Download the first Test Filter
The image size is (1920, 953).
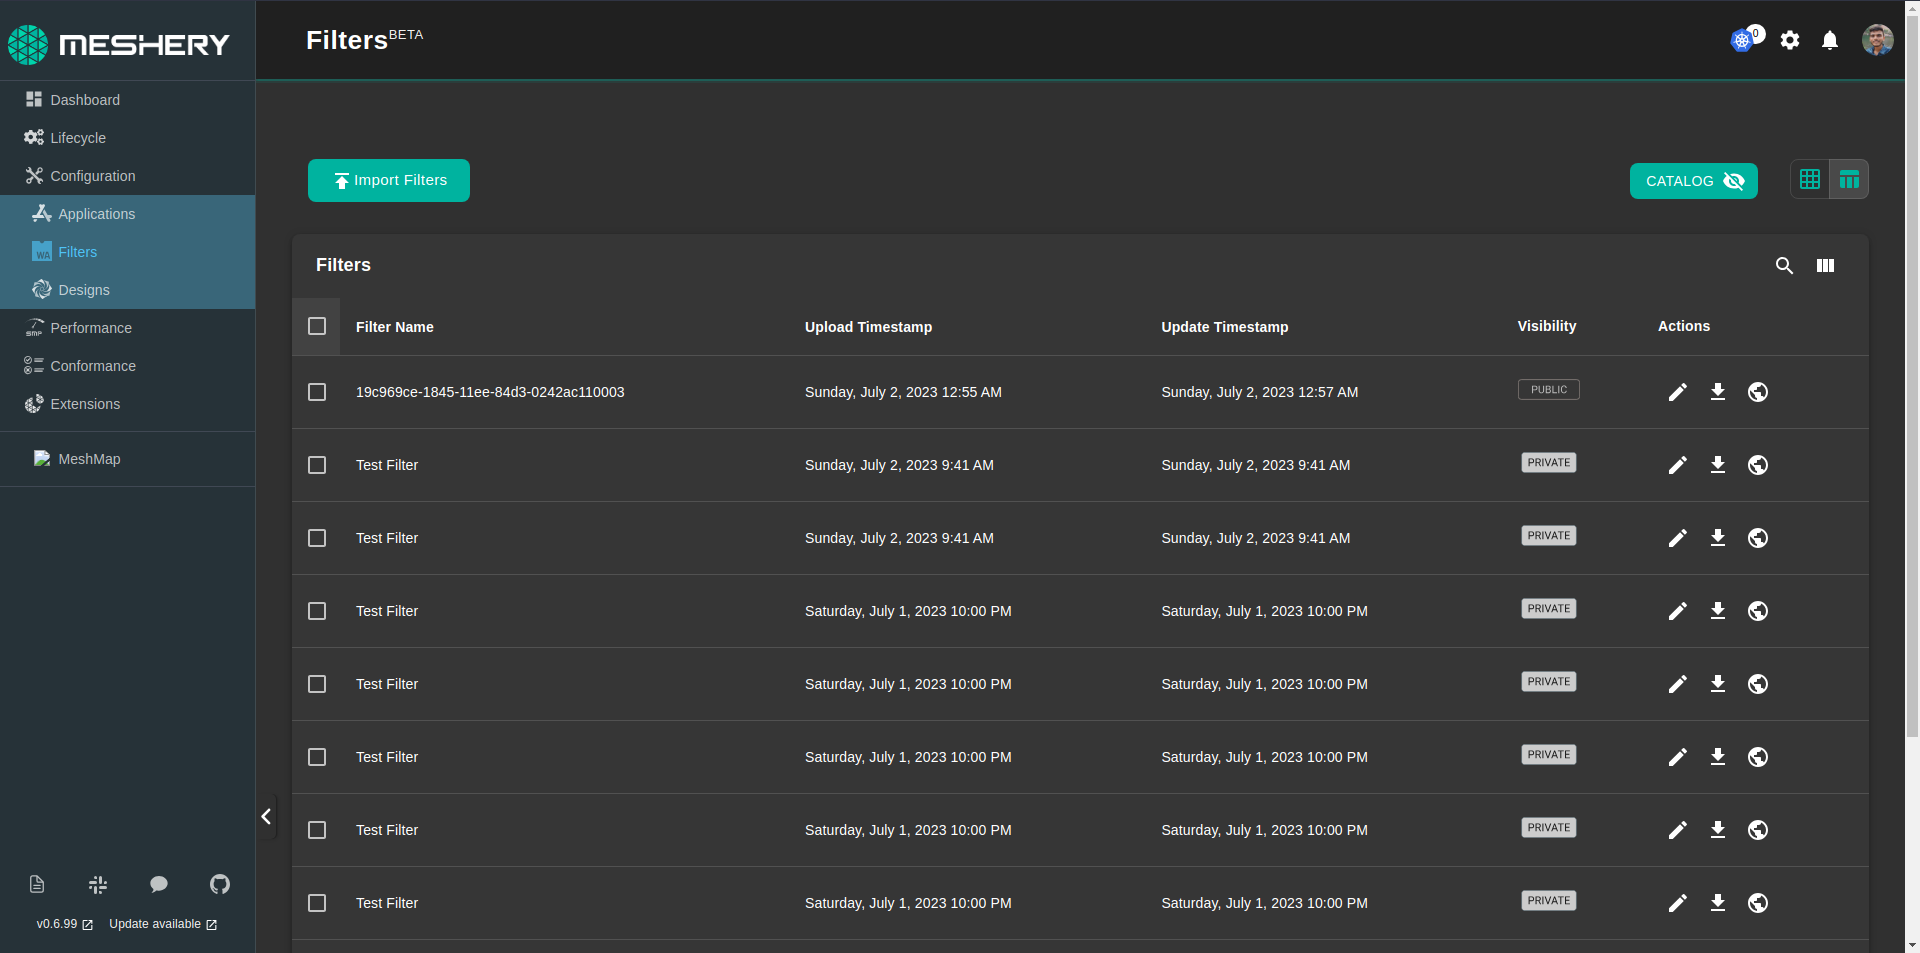1718,465
